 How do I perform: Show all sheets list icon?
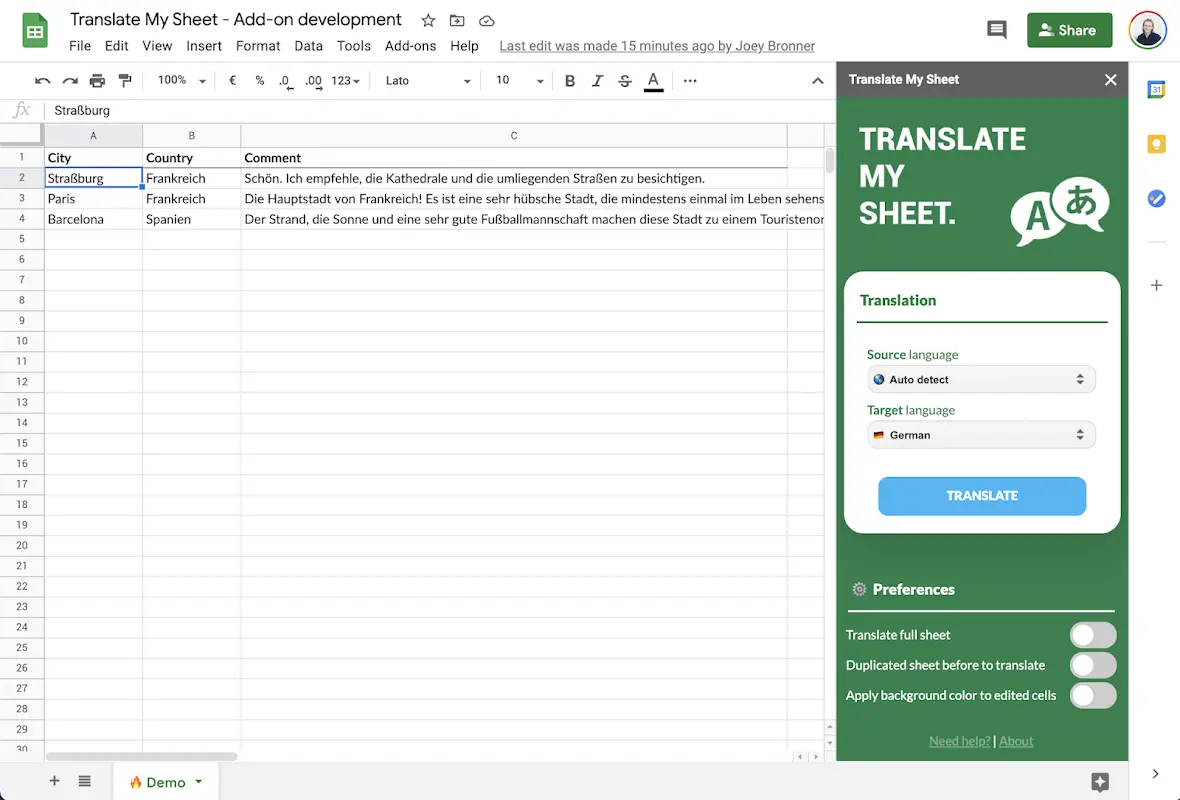pos(84,781)
